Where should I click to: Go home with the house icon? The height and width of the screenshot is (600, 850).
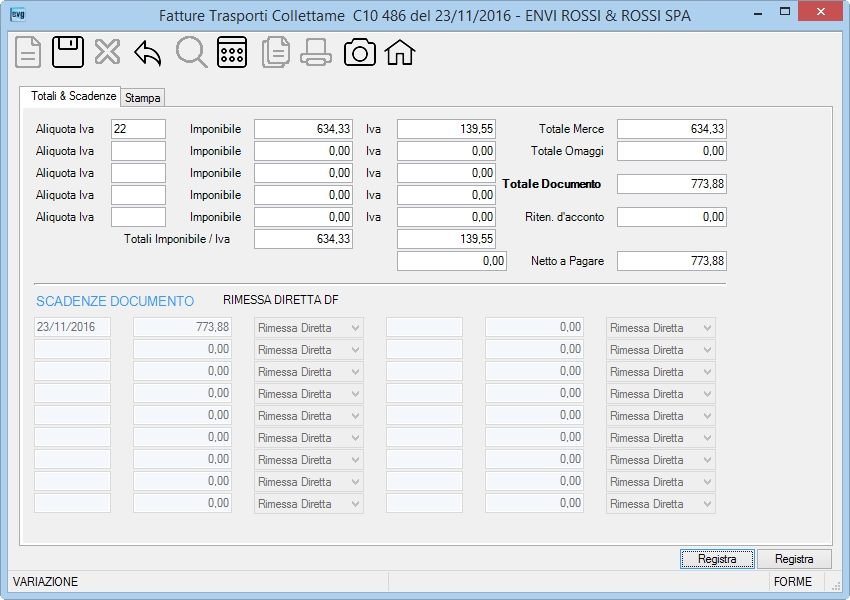(400, 53)
